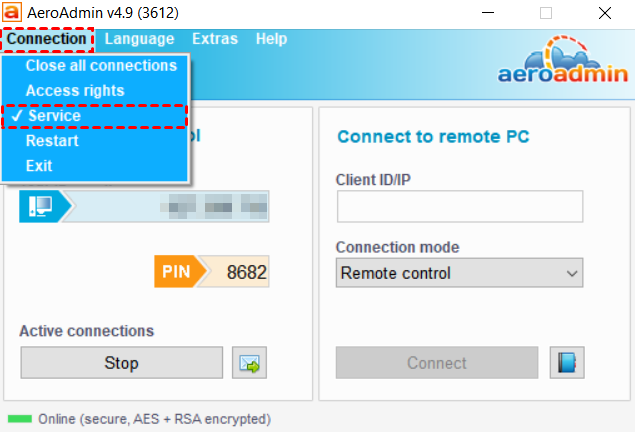Open the Connection menu
This screenshot has width=635, height=432.
click(x=46, y=39)
